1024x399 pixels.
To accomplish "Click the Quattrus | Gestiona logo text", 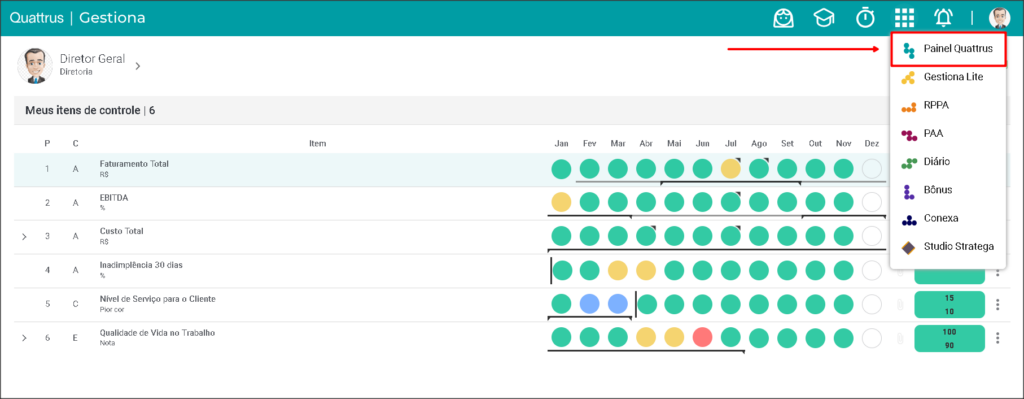I will (x=78, y=18).
